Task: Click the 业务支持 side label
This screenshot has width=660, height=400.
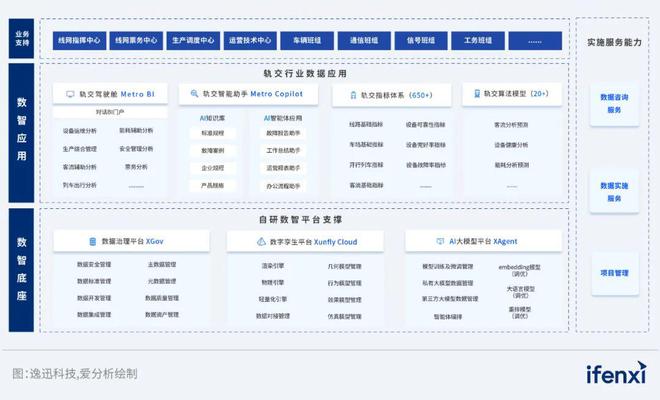Action: point(21,38)
